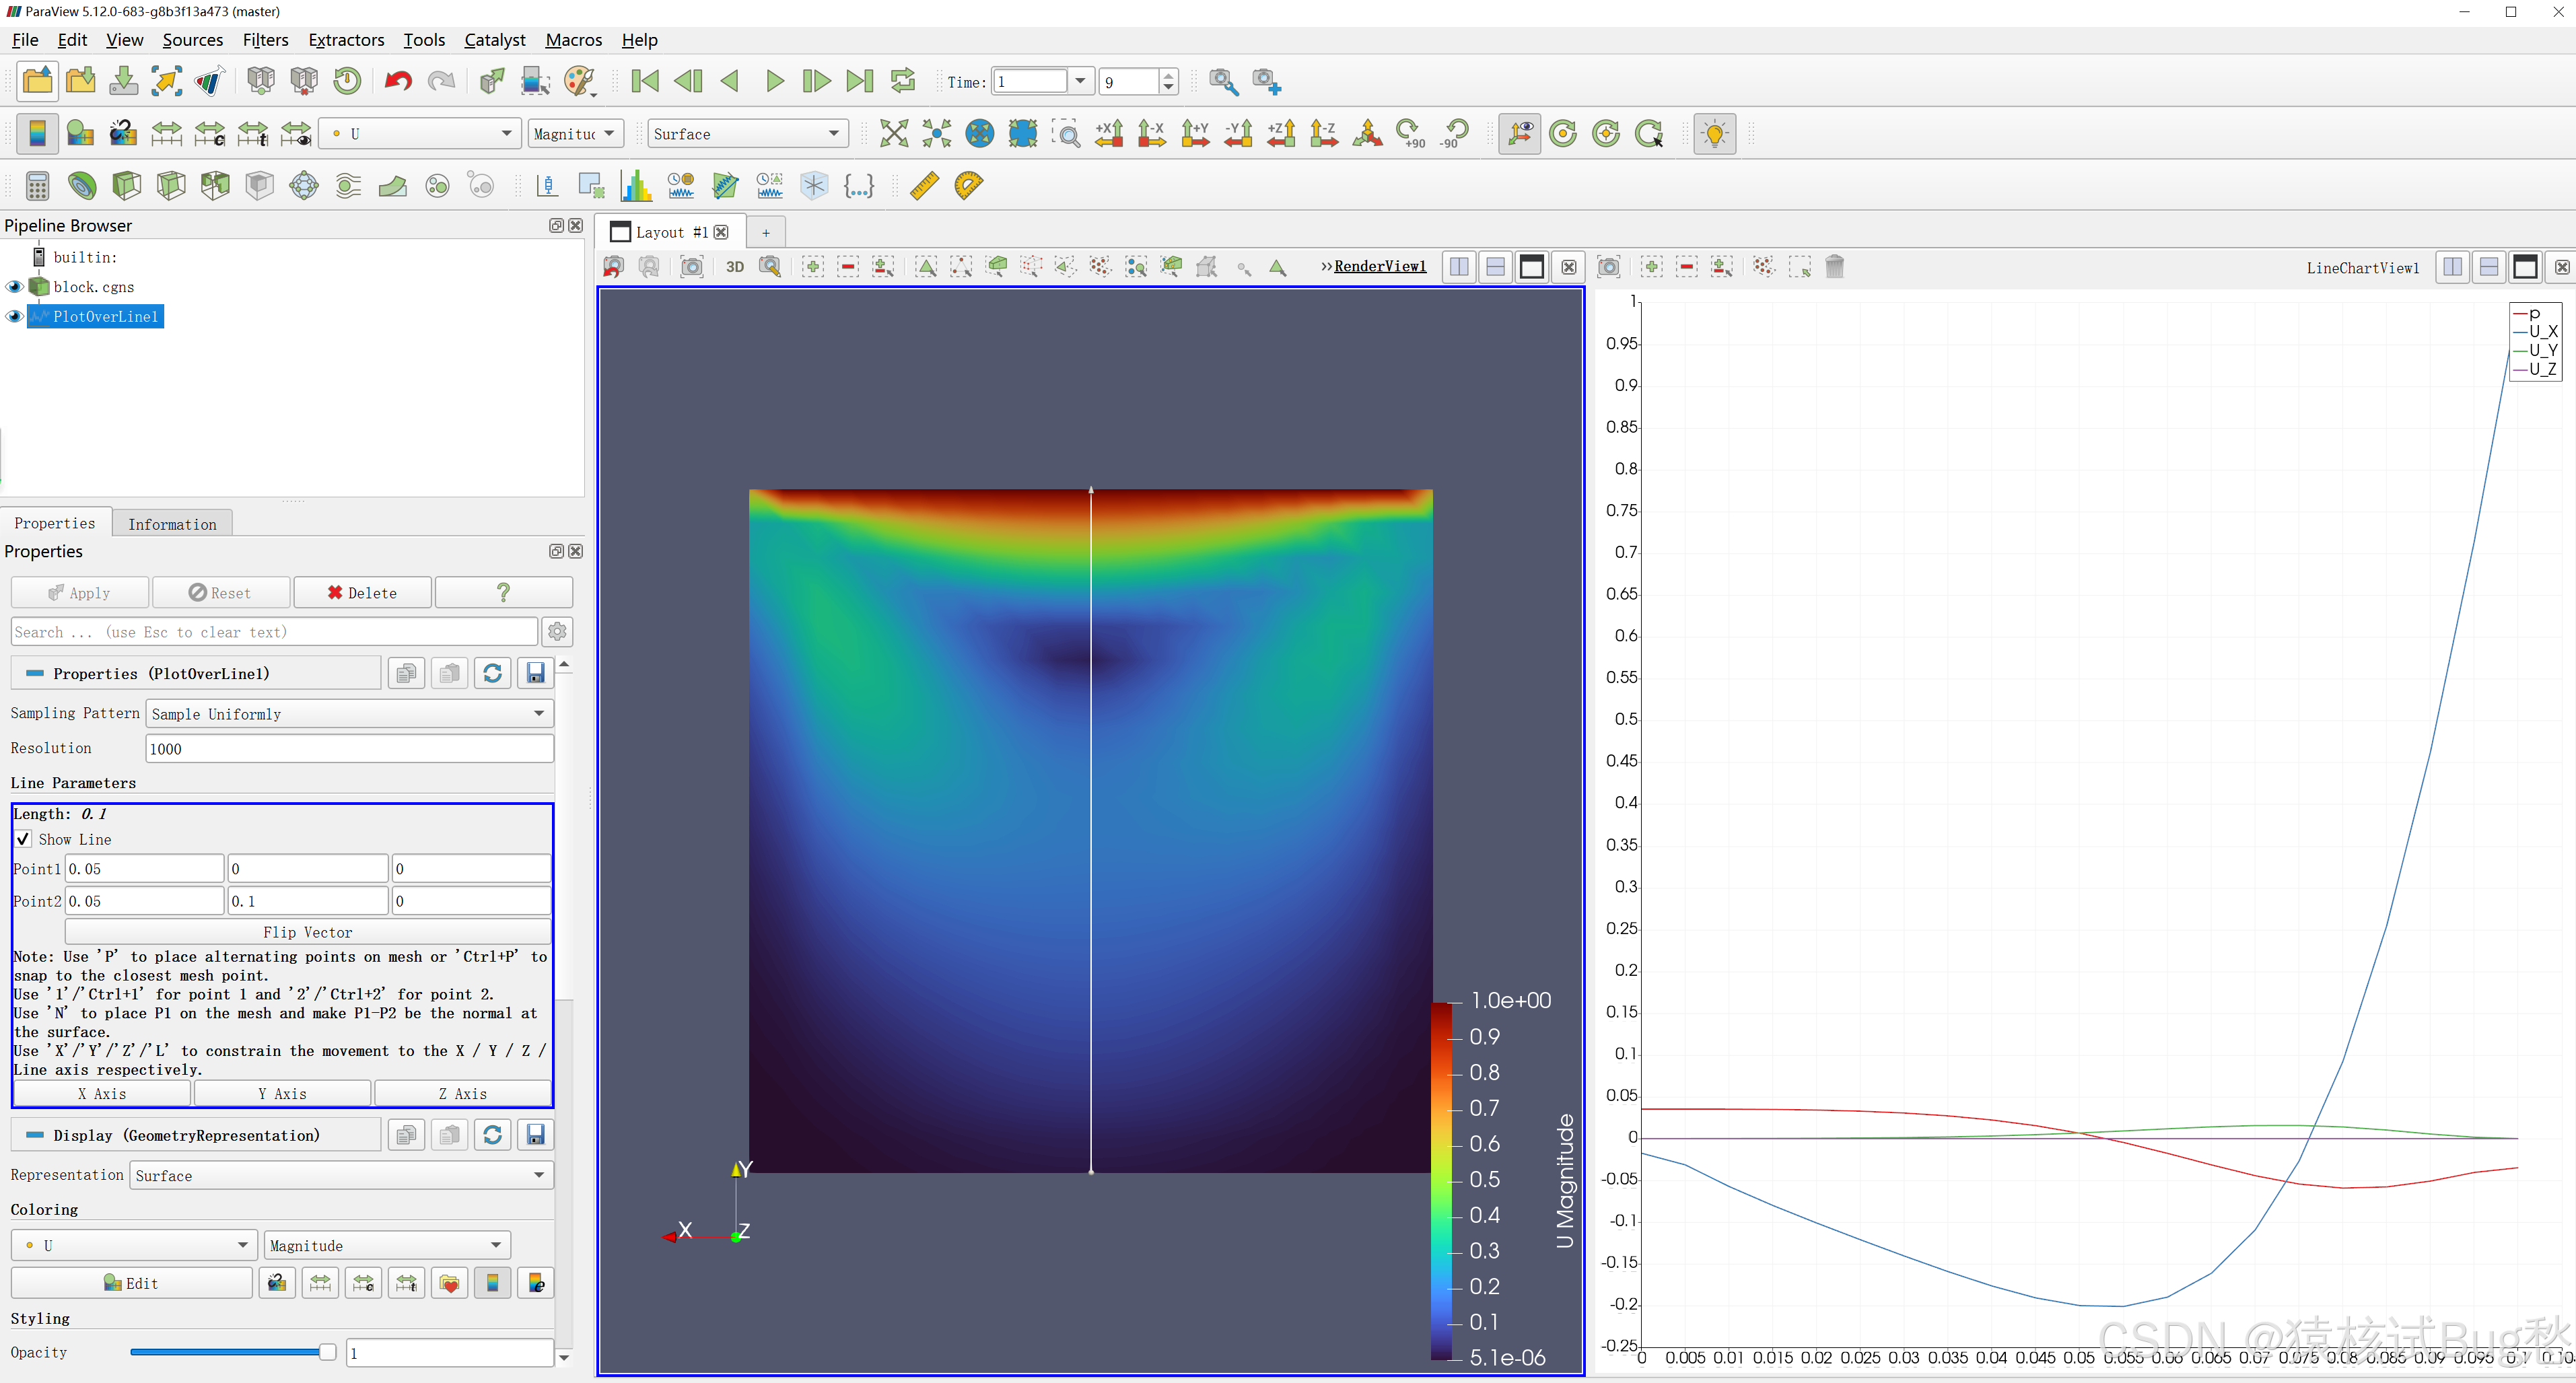Click the 3D interaction mode toggle
This screenshot has height=1383, width=2576.
735,267
